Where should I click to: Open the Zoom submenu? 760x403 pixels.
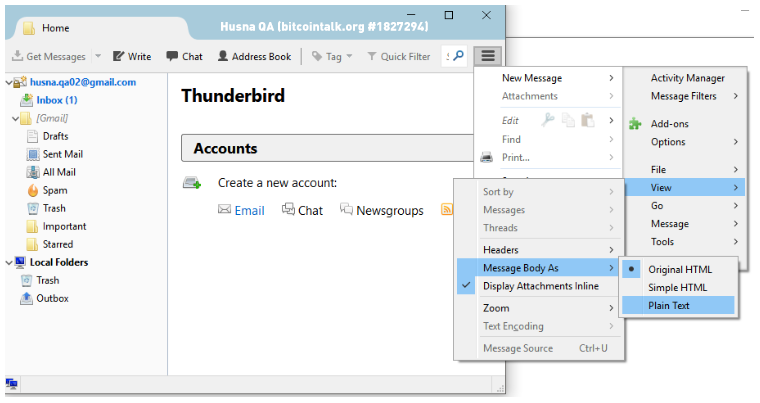pos(539,308)
